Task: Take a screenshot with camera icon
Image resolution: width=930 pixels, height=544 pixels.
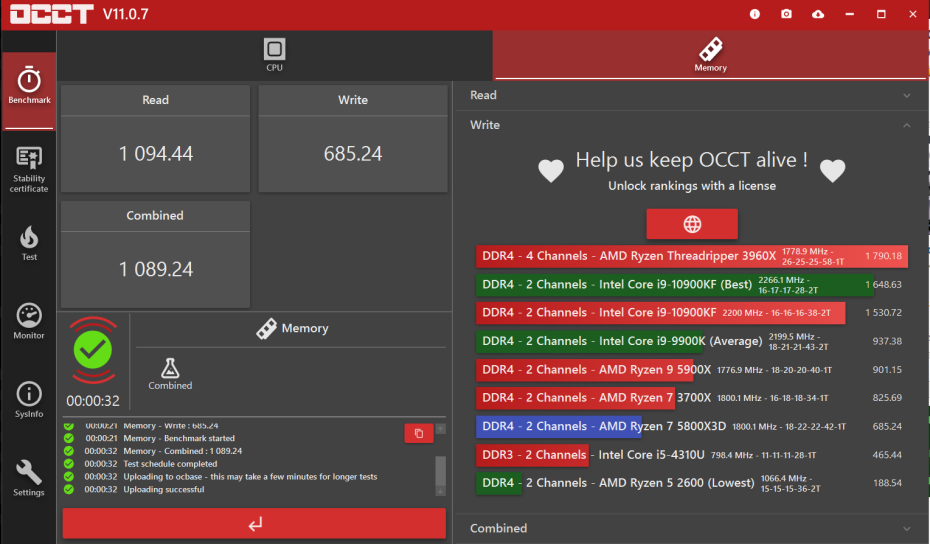Action: click(x=786, y=14)
